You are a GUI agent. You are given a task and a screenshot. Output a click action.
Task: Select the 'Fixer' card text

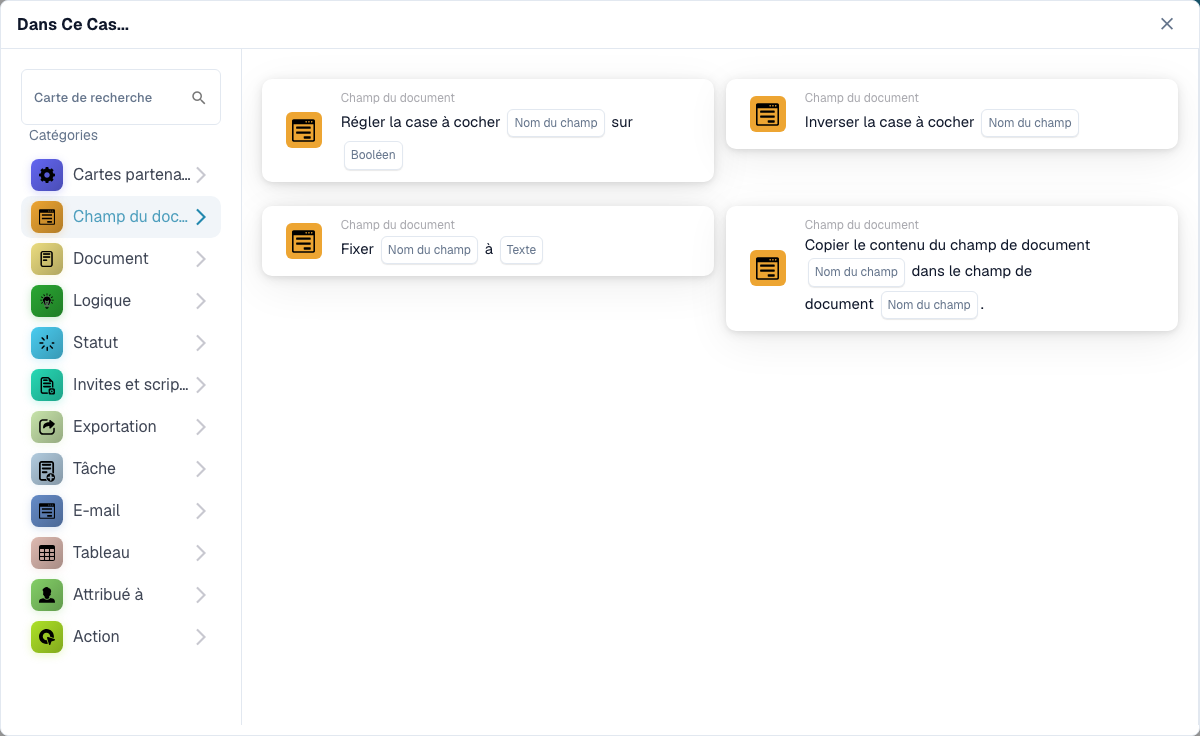click(357, 249)
